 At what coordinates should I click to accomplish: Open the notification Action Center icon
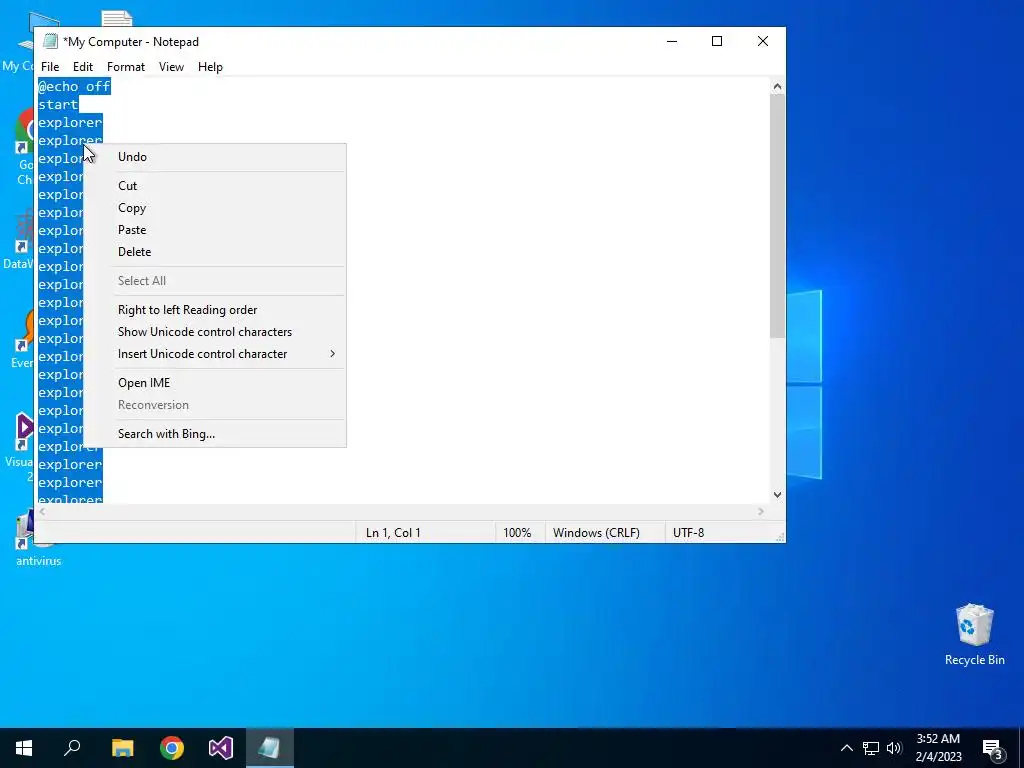click(992, 748)
